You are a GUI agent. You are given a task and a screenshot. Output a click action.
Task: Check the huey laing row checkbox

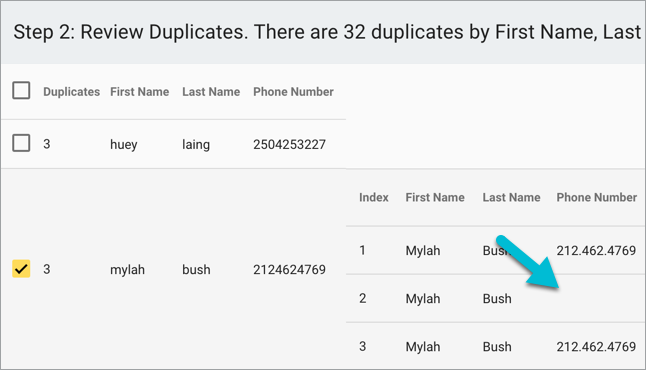pos(21,143)
